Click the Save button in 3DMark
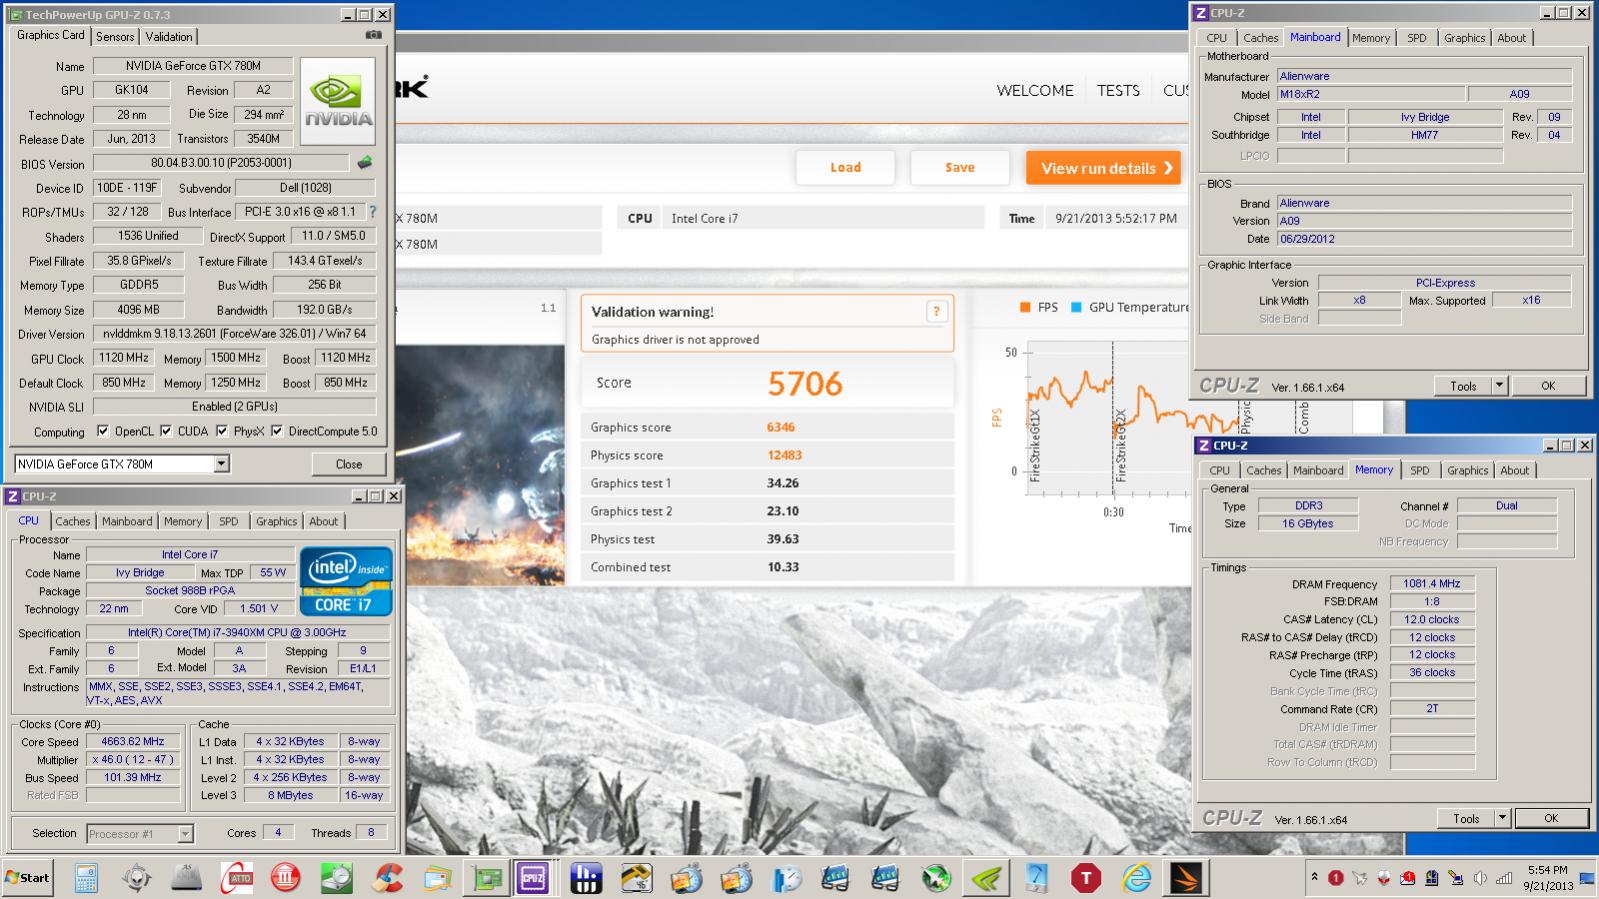Viewport: 1599px width, 899px height. click(960, 168)
